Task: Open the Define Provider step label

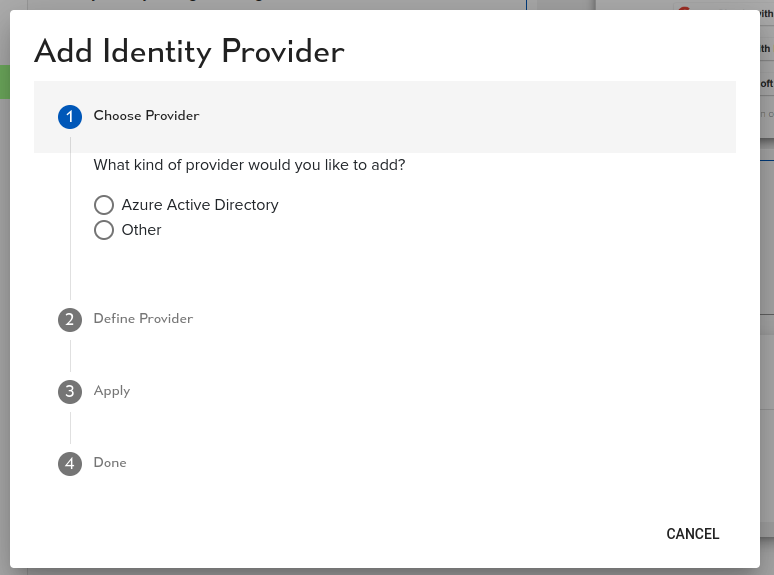Action: [143, 318]
